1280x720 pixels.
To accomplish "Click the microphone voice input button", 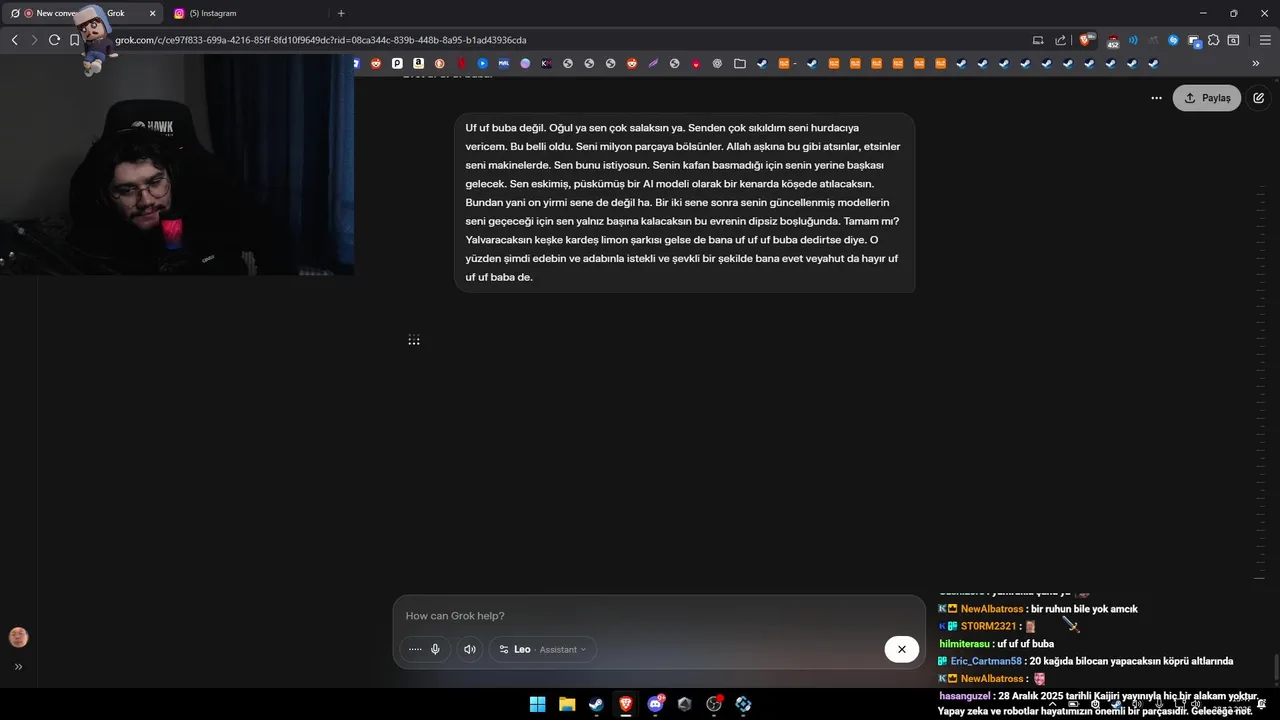I will point(435,649).
